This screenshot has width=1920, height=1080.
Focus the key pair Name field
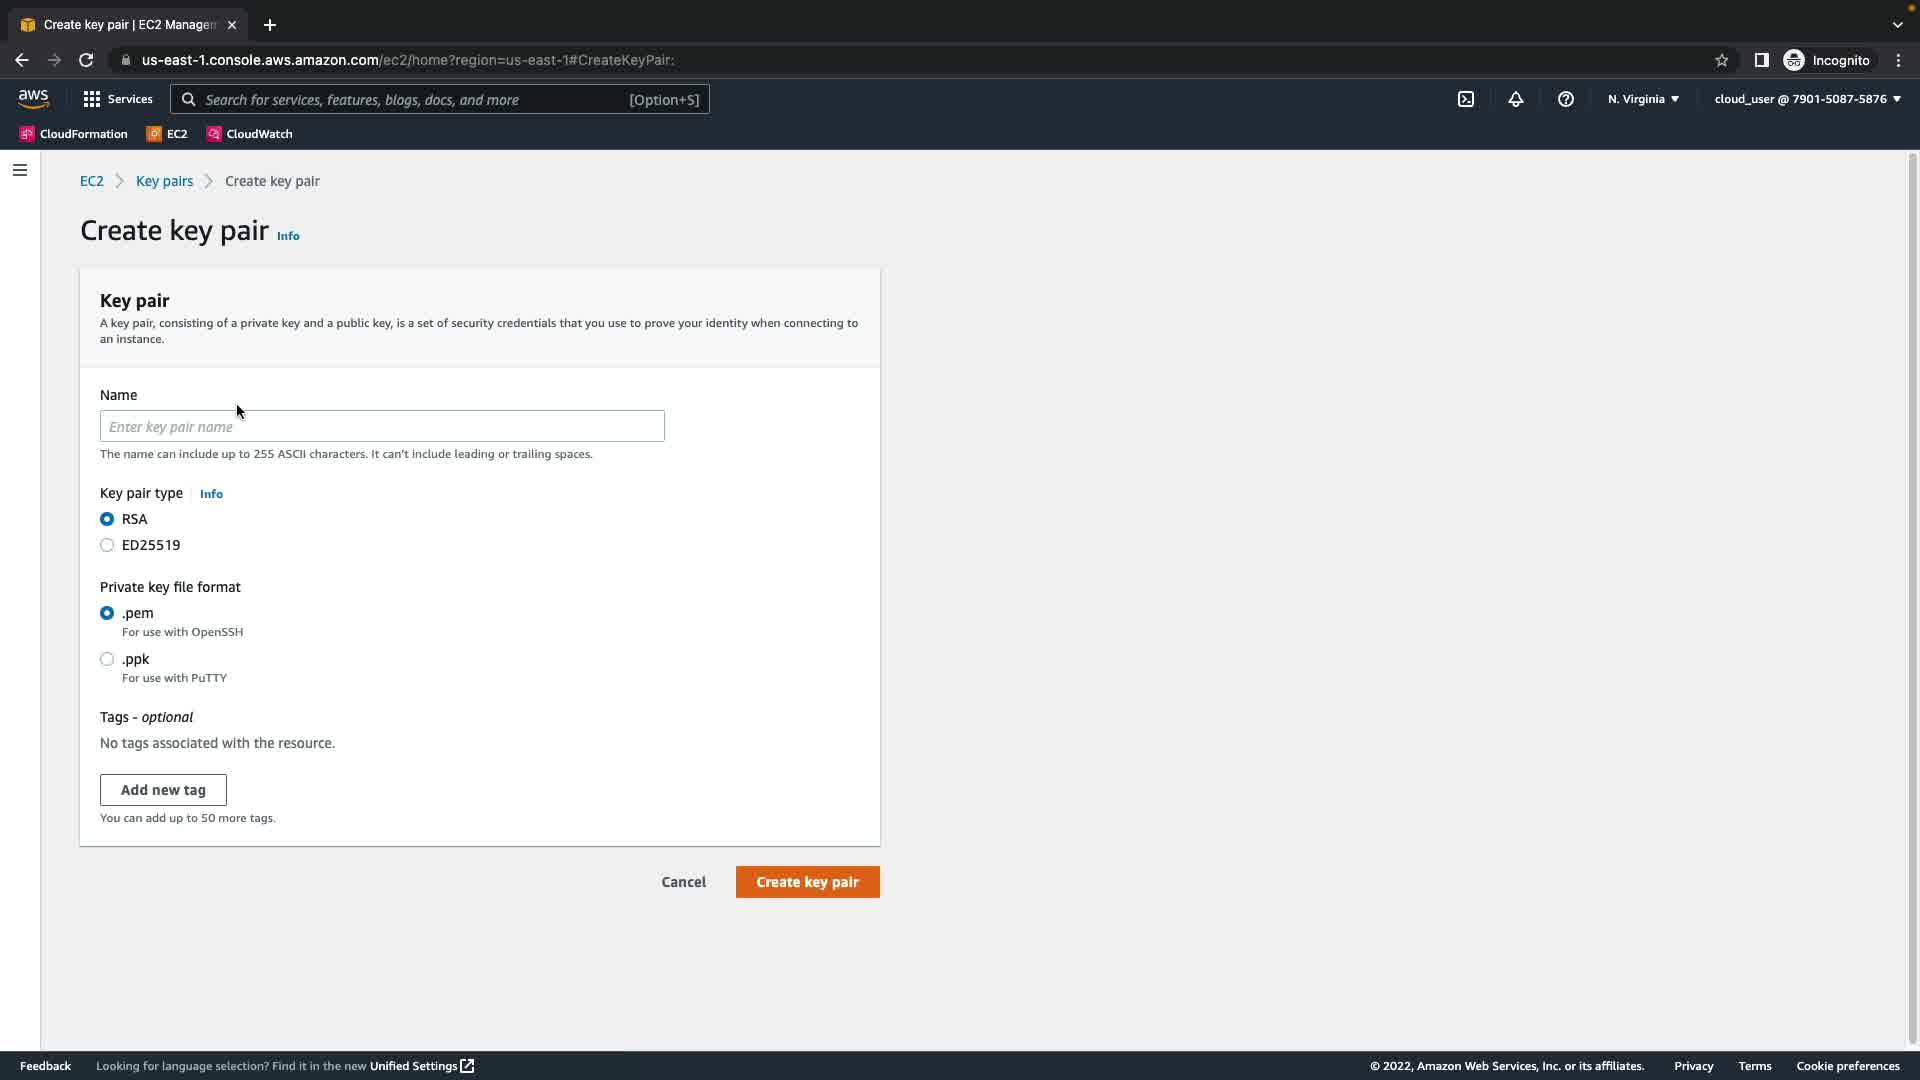click(382, 426)
